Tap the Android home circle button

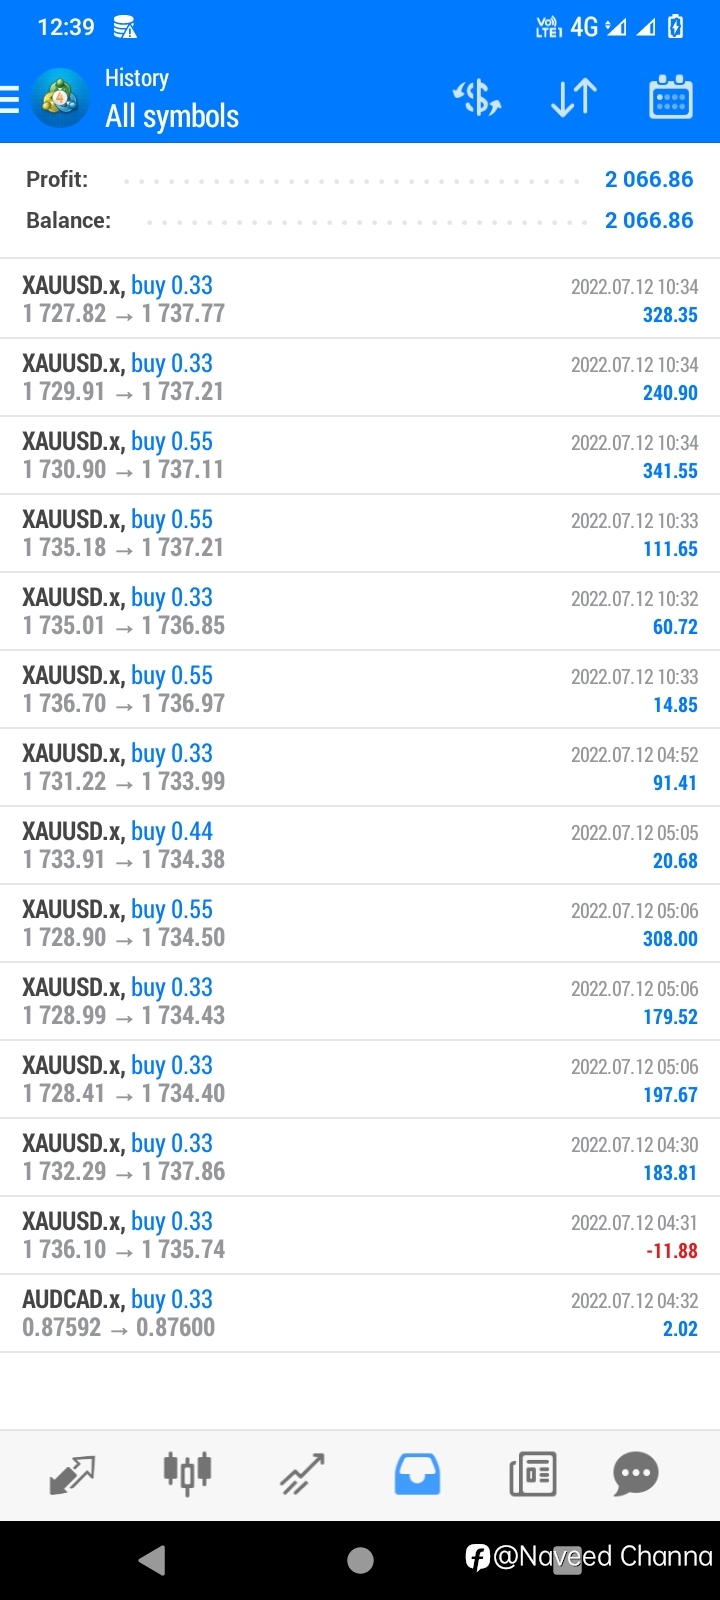click(x=360, y=1560)
